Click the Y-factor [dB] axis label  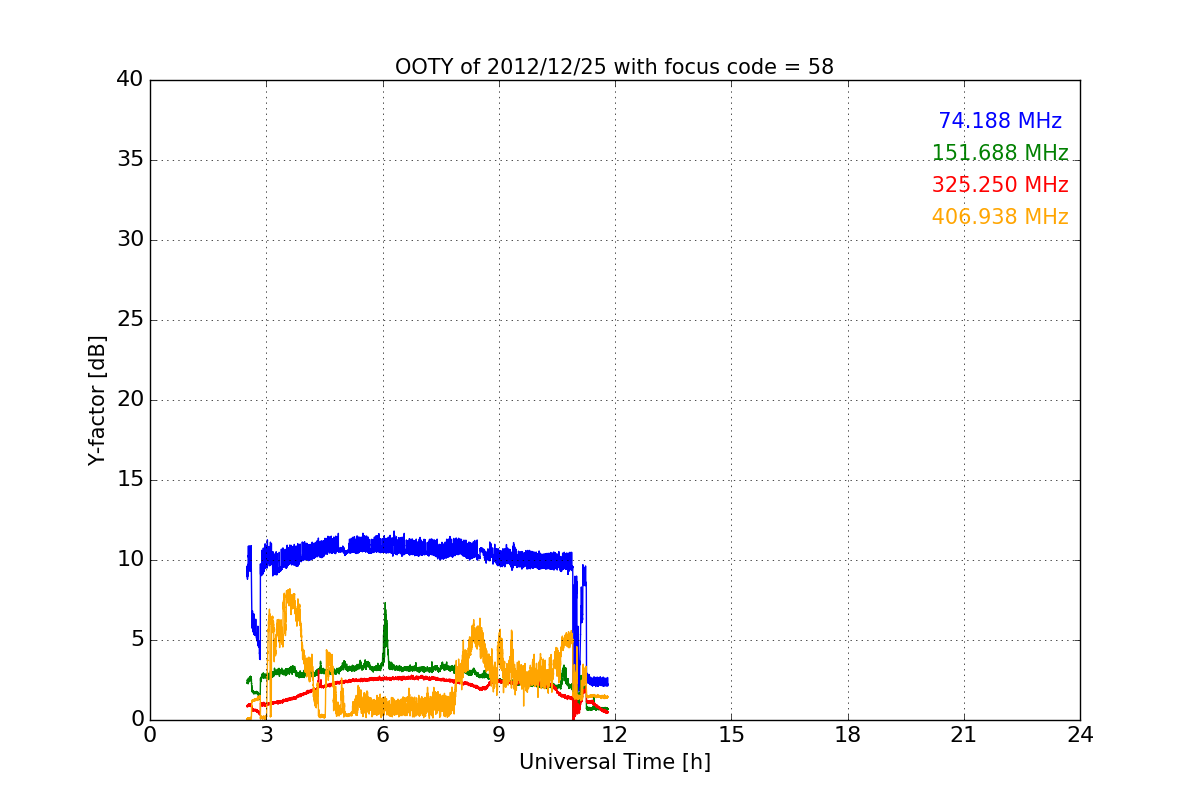coord(97,400)
